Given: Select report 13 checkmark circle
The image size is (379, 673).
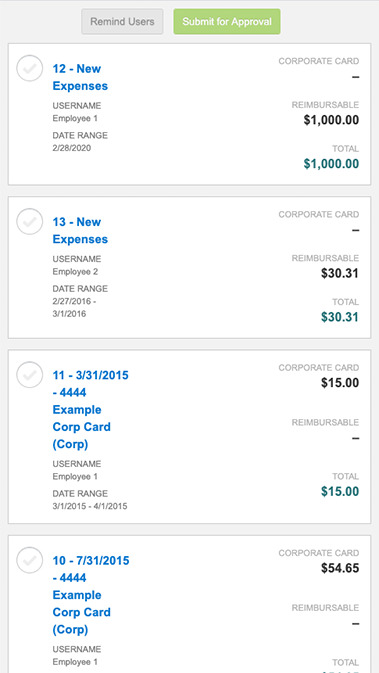Looking at the screenshot, I should pos(30,221).
